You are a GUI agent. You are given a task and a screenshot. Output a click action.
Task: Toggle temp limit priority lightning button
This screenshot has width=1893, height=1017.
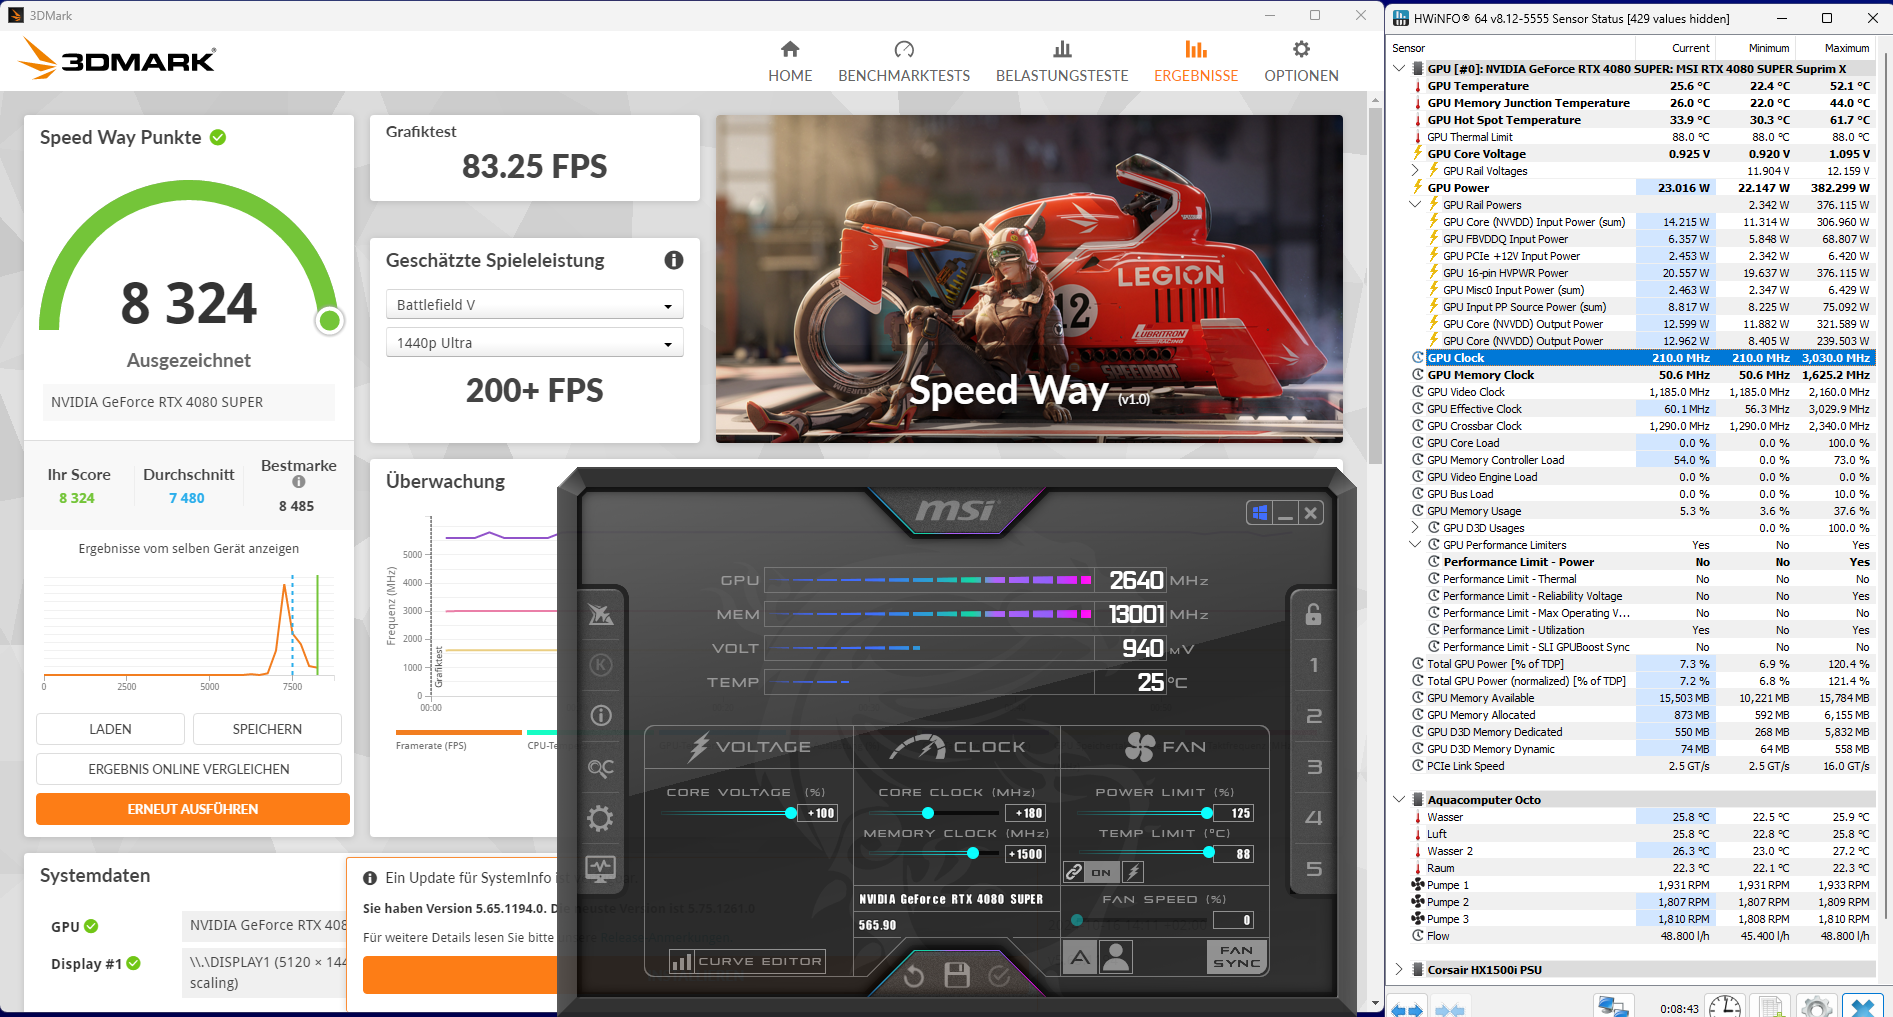[x=1133, y=872]
